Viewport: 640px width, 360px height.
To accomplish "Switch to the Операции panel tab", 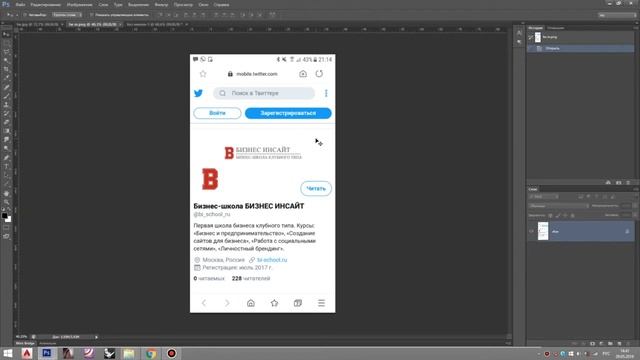I will coord(556,28).
